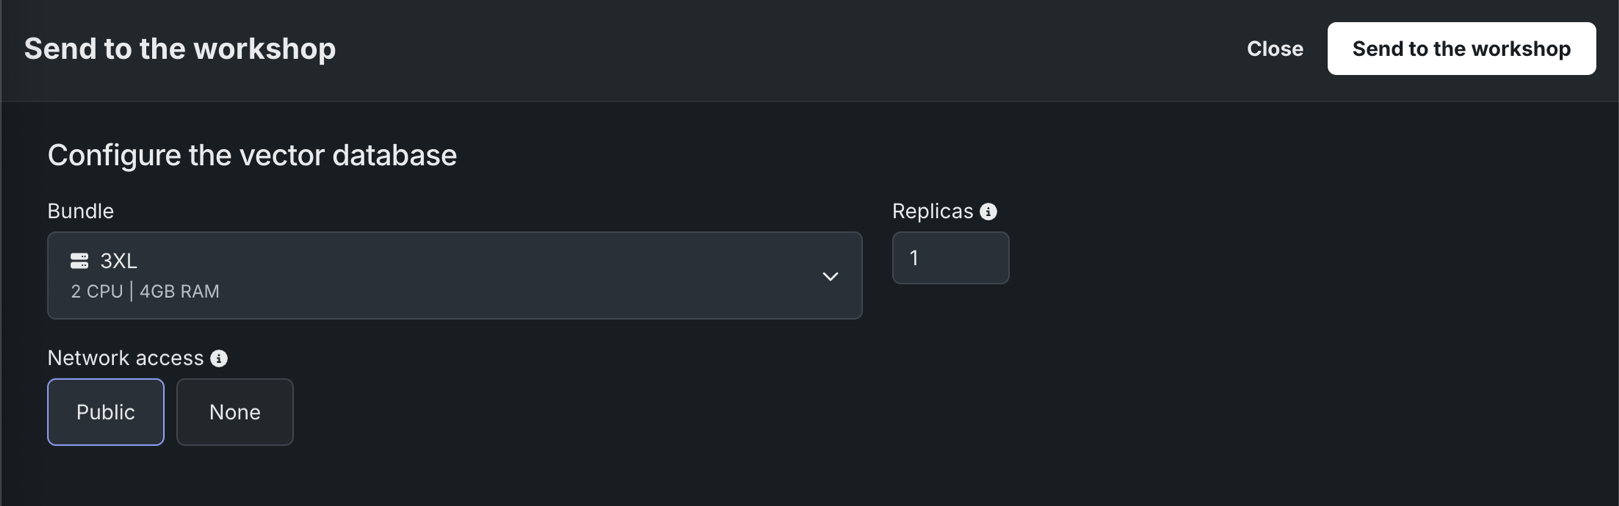Click the 3XL bundle name

(x=118, y=261)
